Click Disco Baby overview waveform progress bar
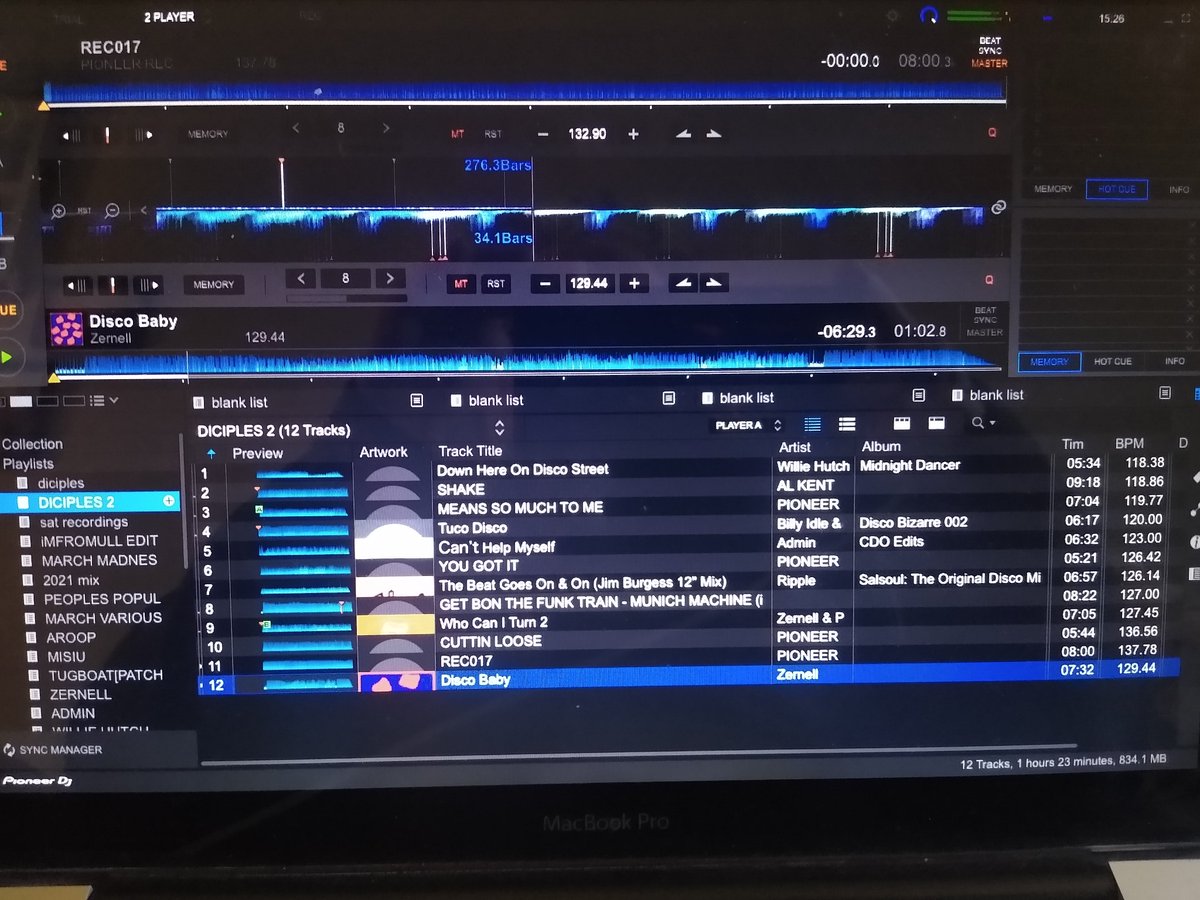This screenshot has height=900, width=1200. click(x=526, y=363)
